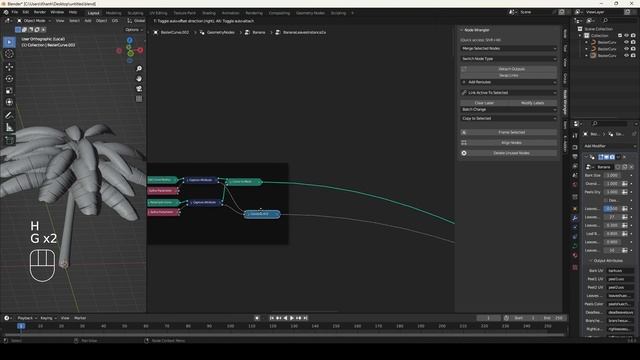
Task: Switch to Shading workspace tab
Action: [209, 13]
